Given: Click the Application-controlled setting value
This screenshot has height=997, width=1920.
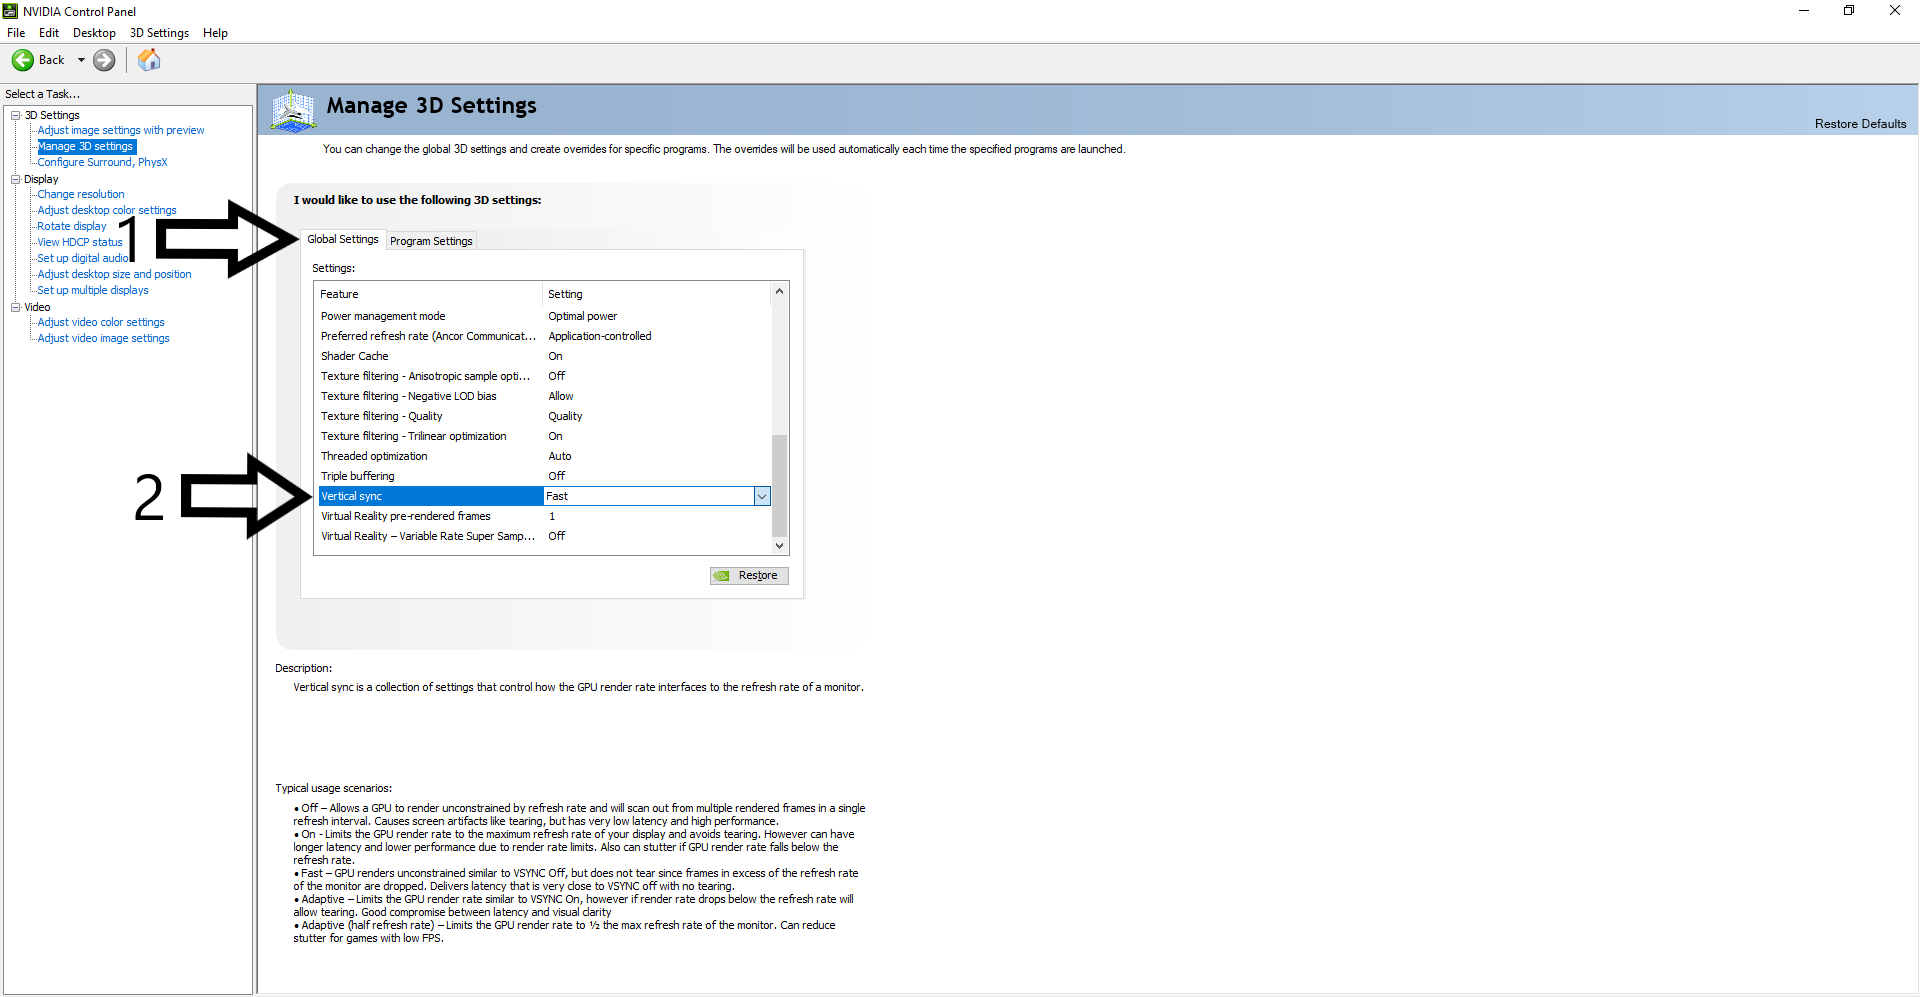Looking at the screenshot, I should (600, 336).
